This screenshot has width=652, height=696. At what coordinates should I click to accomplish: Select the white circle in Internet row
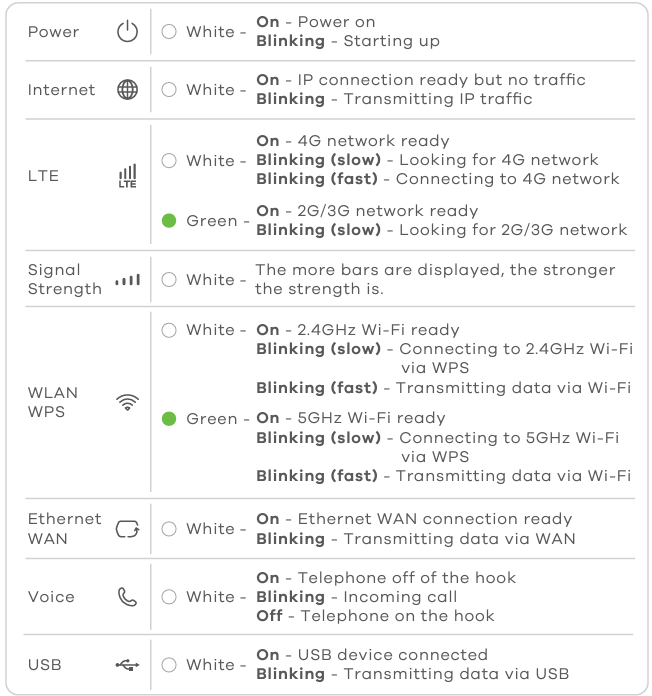coord(169,90)
